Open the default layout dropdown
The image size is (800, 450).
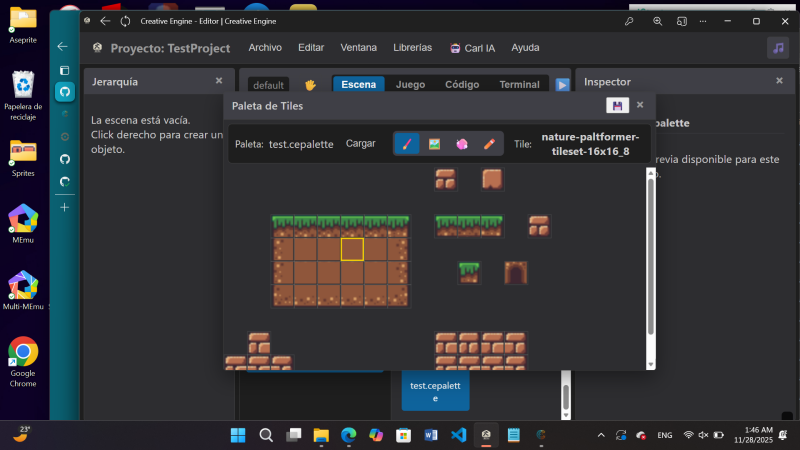[268, 85]
